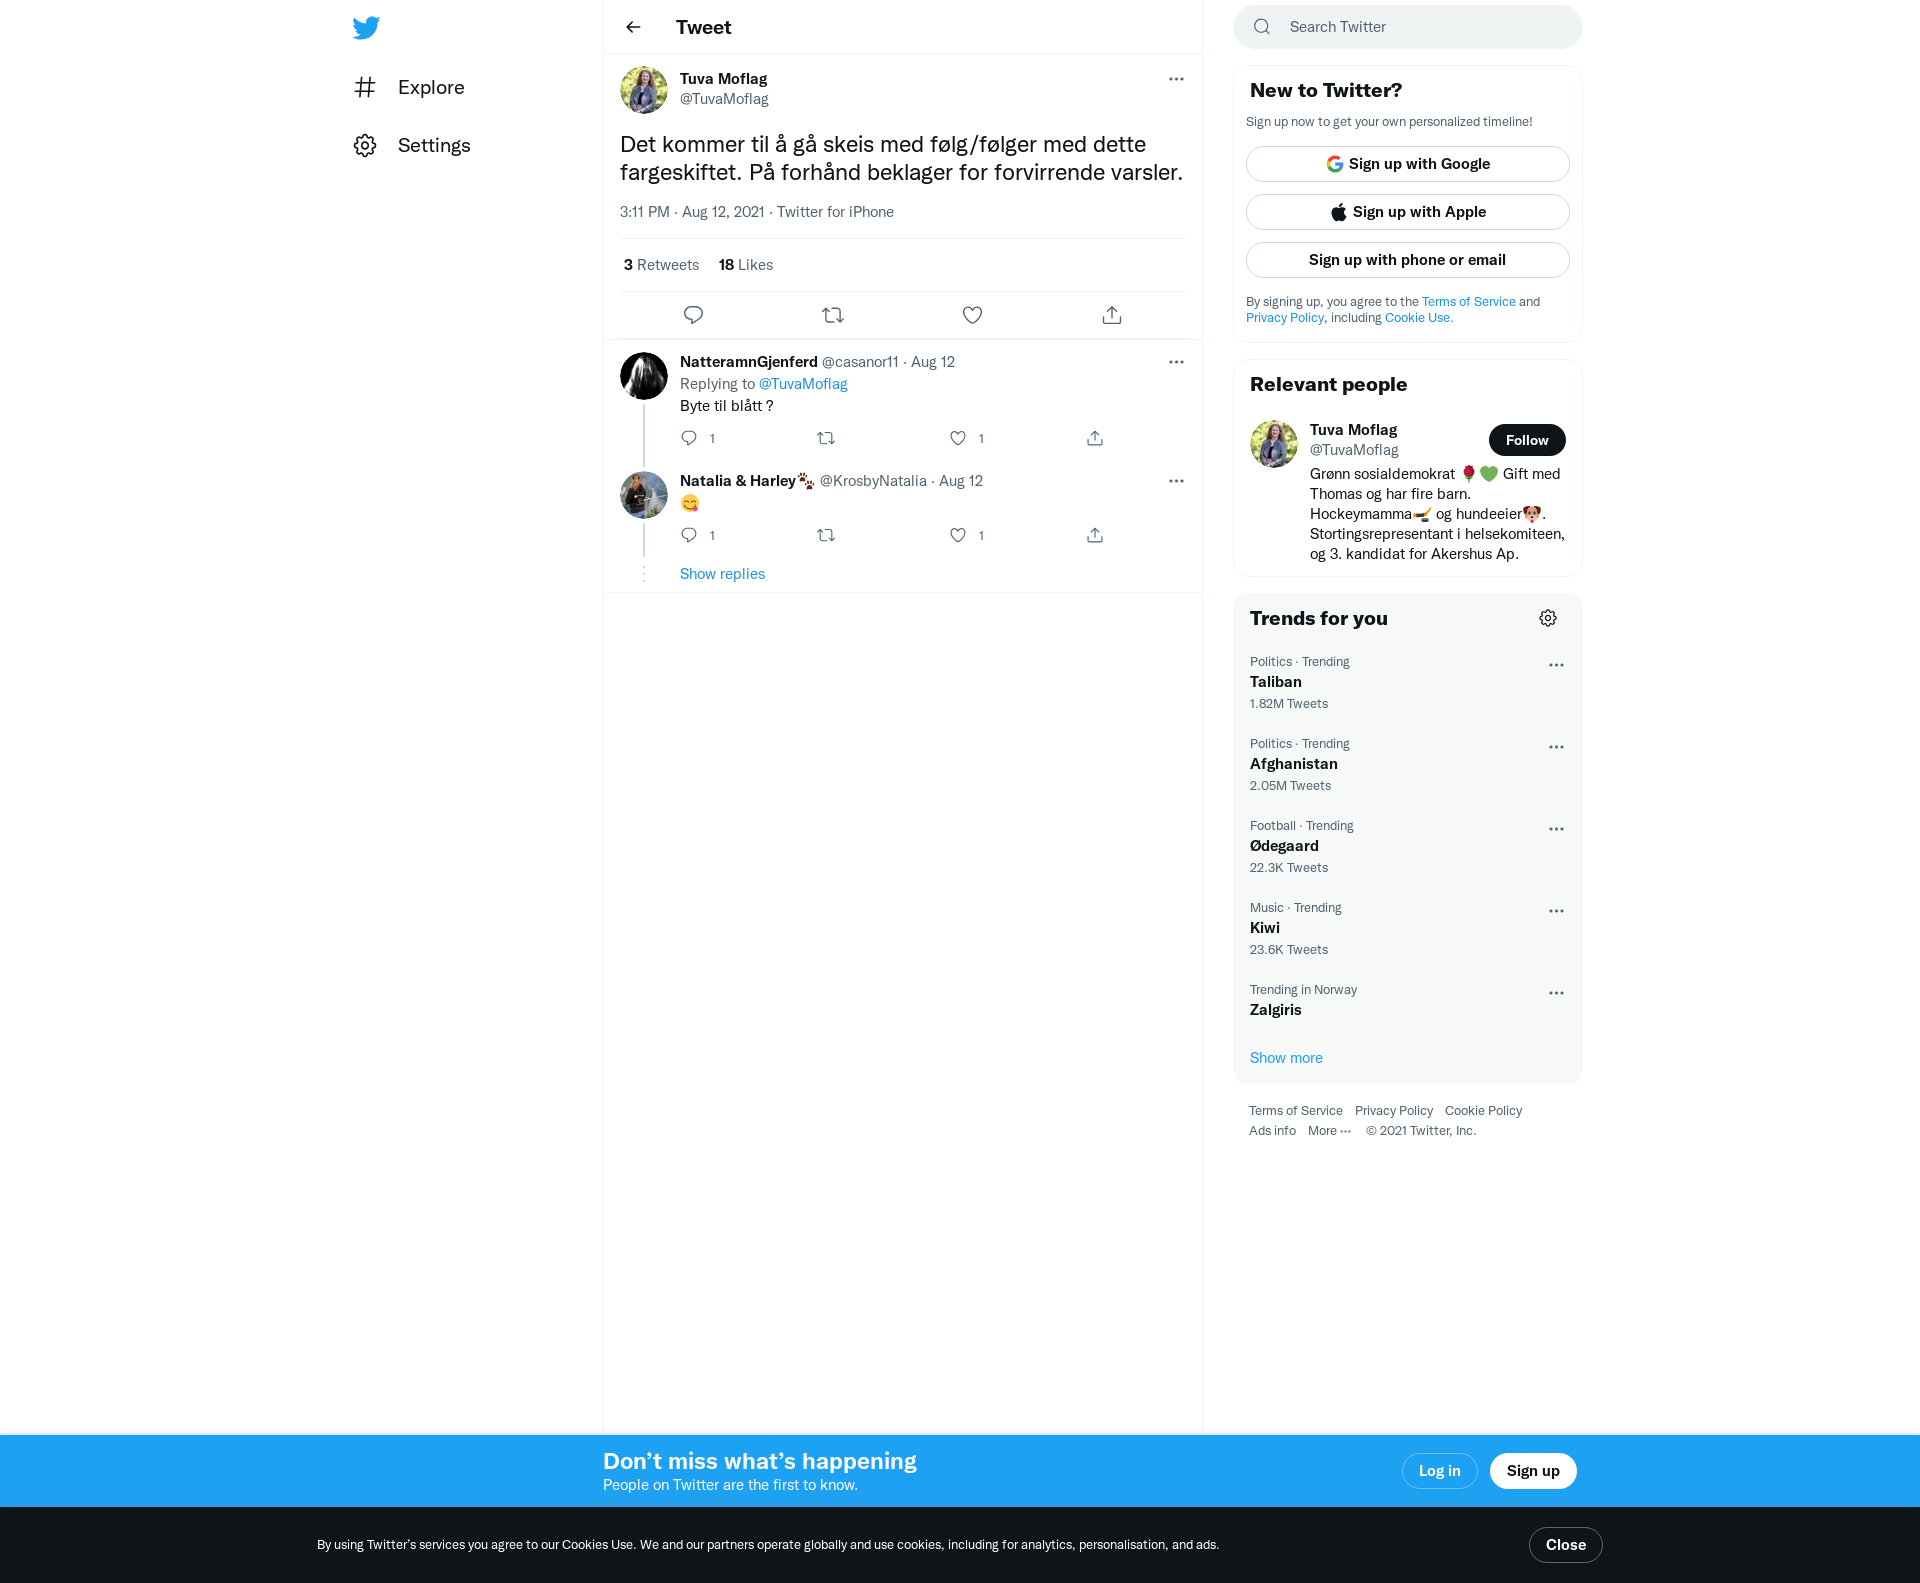Click the Twitter bird logo
The width and height of the screenshot is (1920, 1583).
(x=366, y=27)
